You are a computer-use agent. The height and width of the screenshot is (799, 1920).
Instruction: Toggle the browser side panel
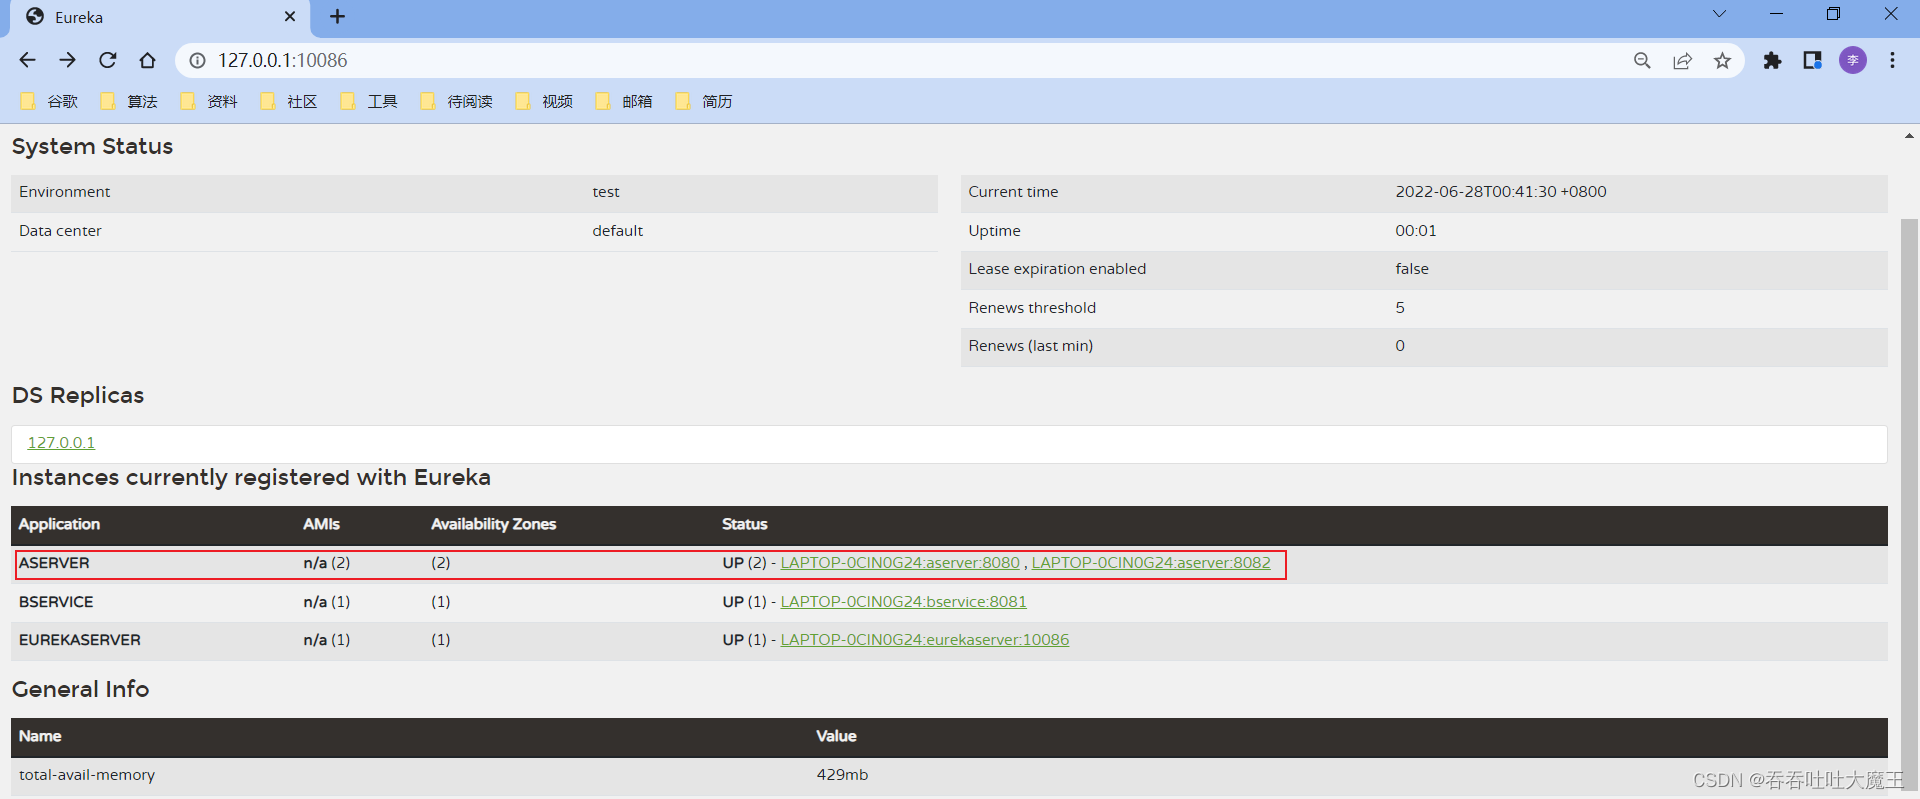tap(1812, 60)
